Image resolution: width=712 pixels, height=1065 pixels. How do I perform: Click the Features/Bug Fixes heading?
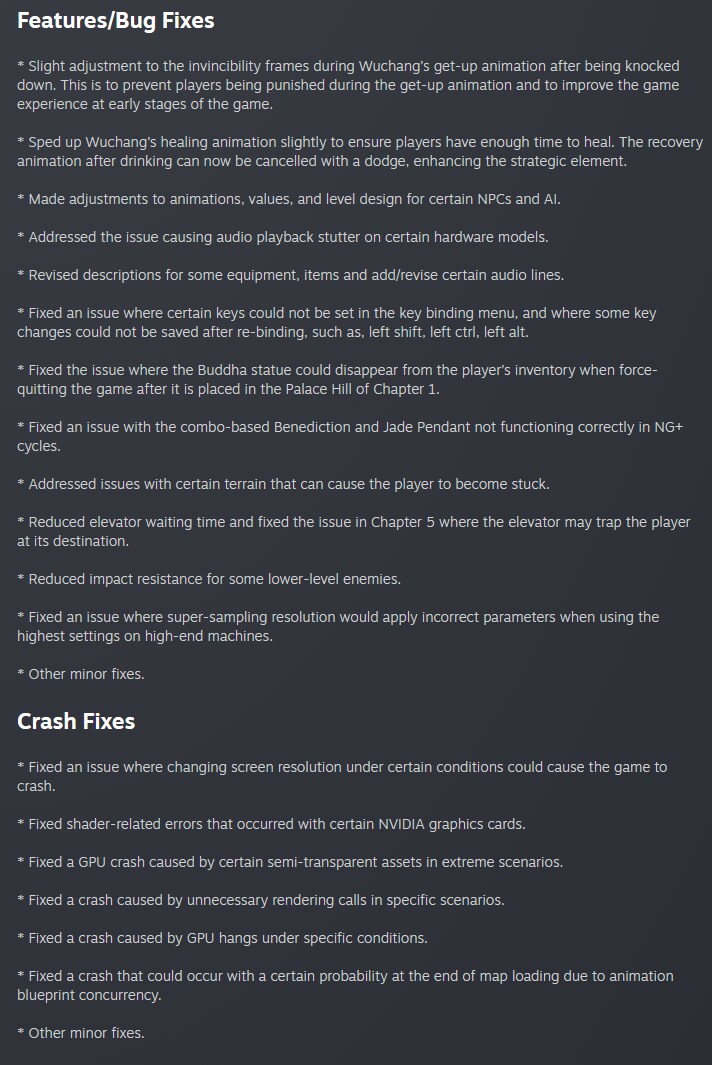(115, 21)
